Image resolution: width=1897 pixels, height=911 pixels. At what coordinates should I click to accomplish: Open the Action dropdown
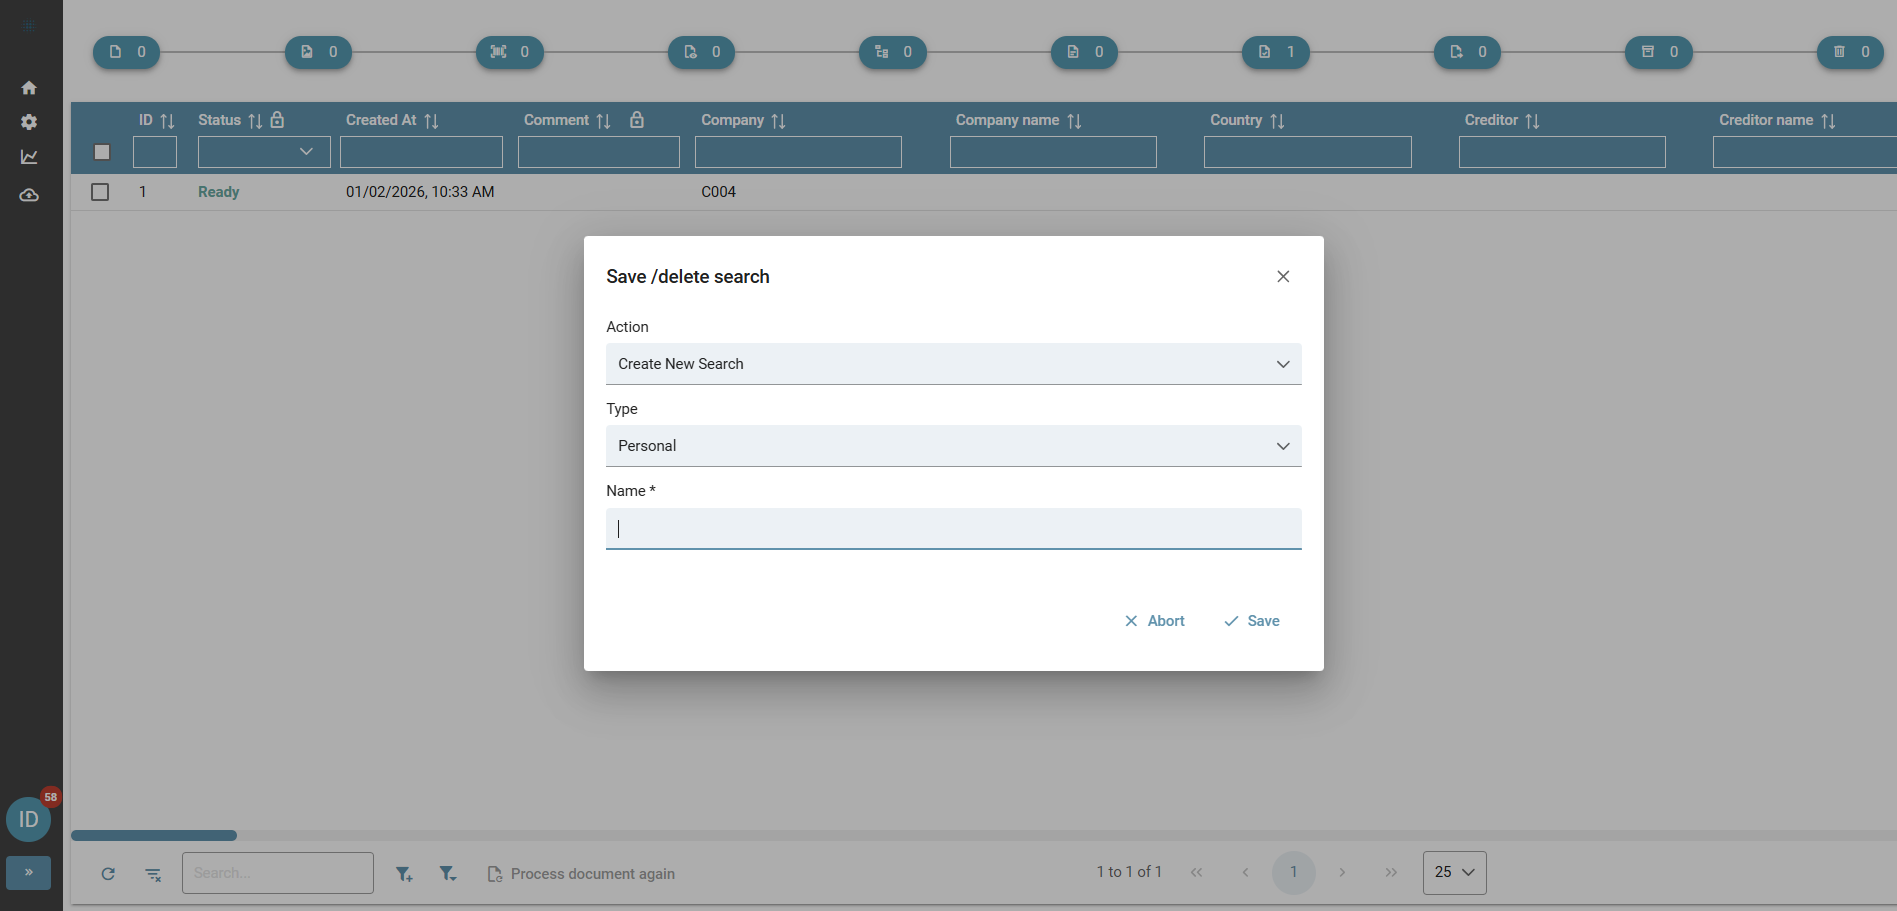pyautogui.click(x=953, y=364)
